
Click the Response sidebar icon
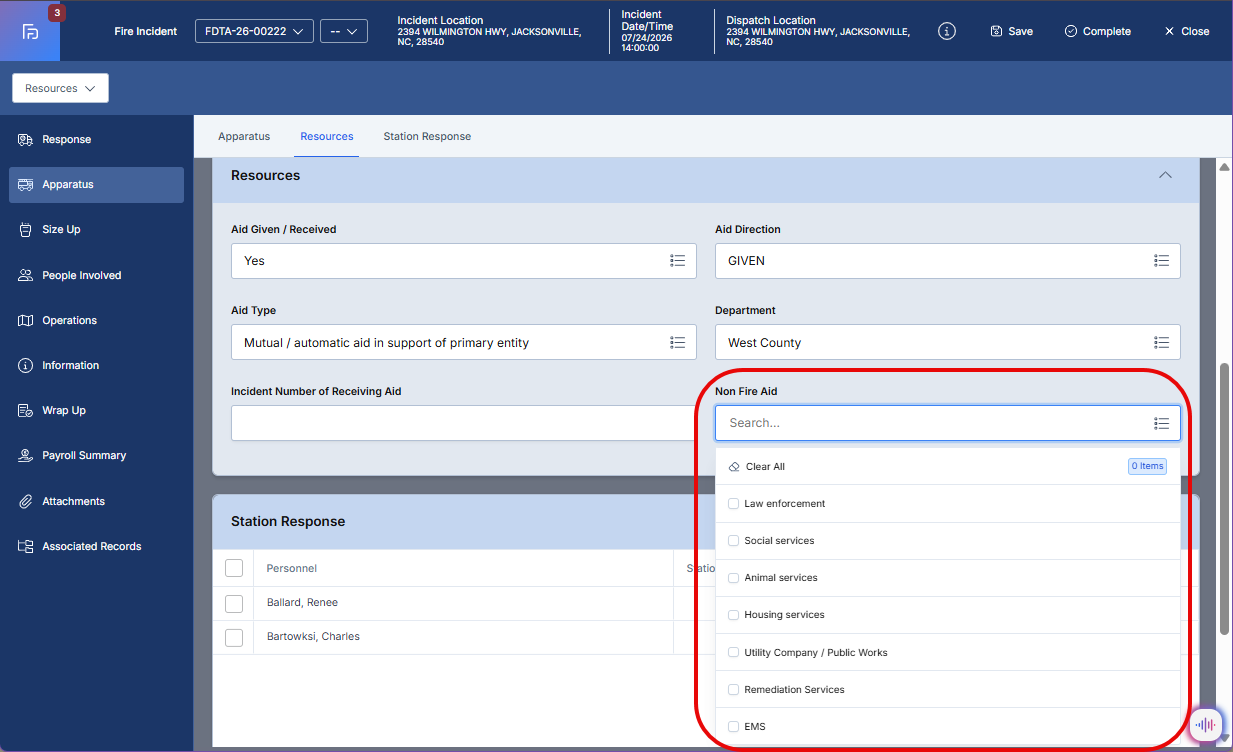26,139
